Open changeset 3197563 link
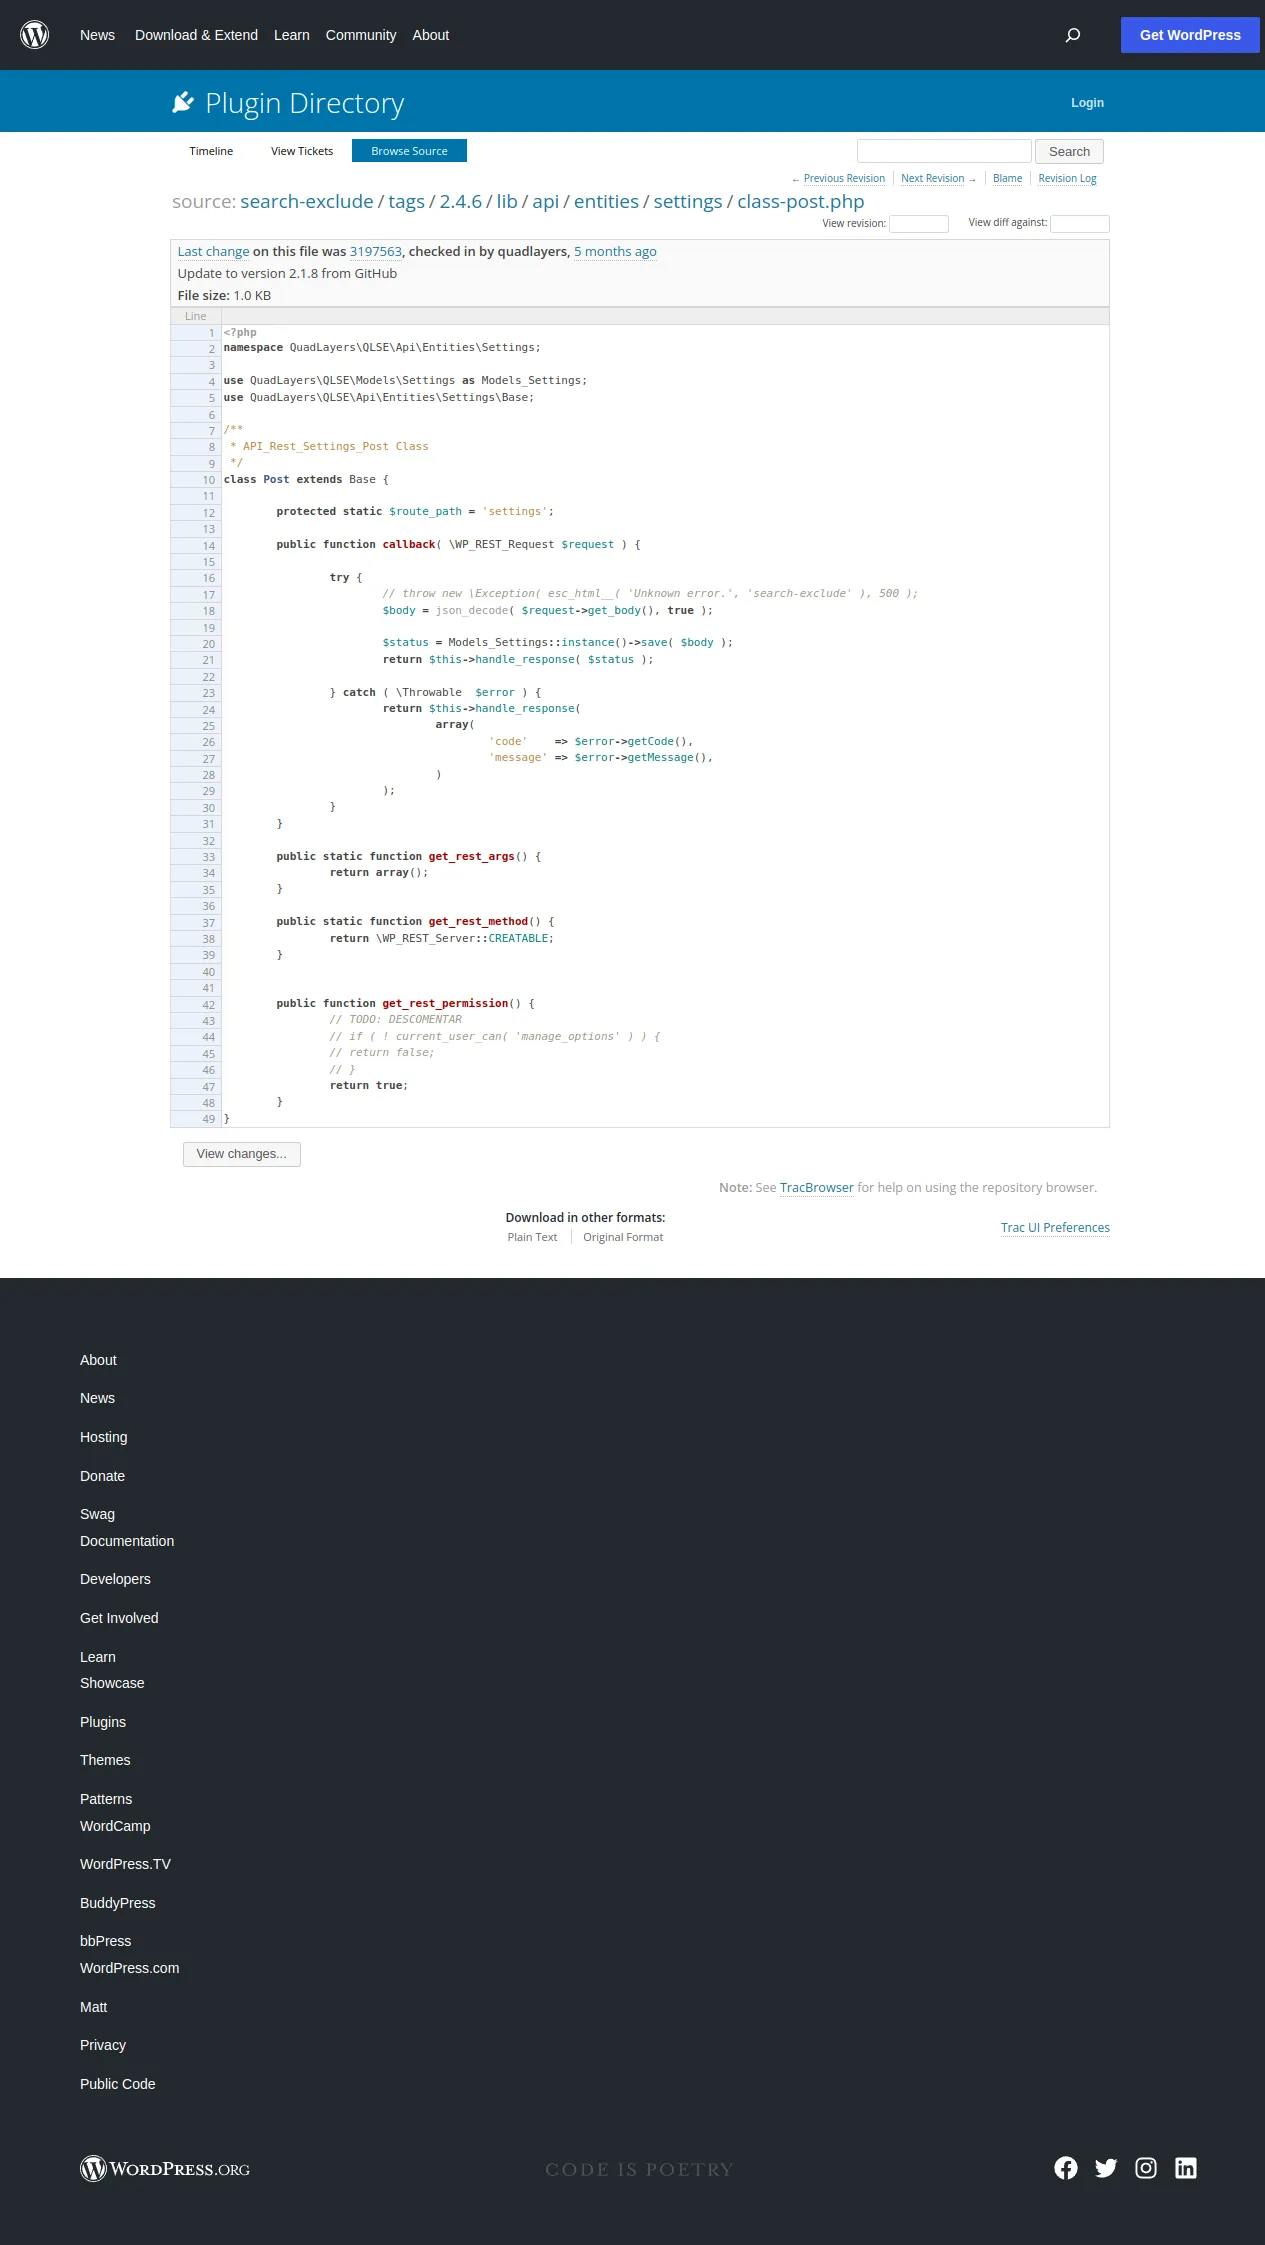This screenshot has height=2245, width=1265. point(376,252)
